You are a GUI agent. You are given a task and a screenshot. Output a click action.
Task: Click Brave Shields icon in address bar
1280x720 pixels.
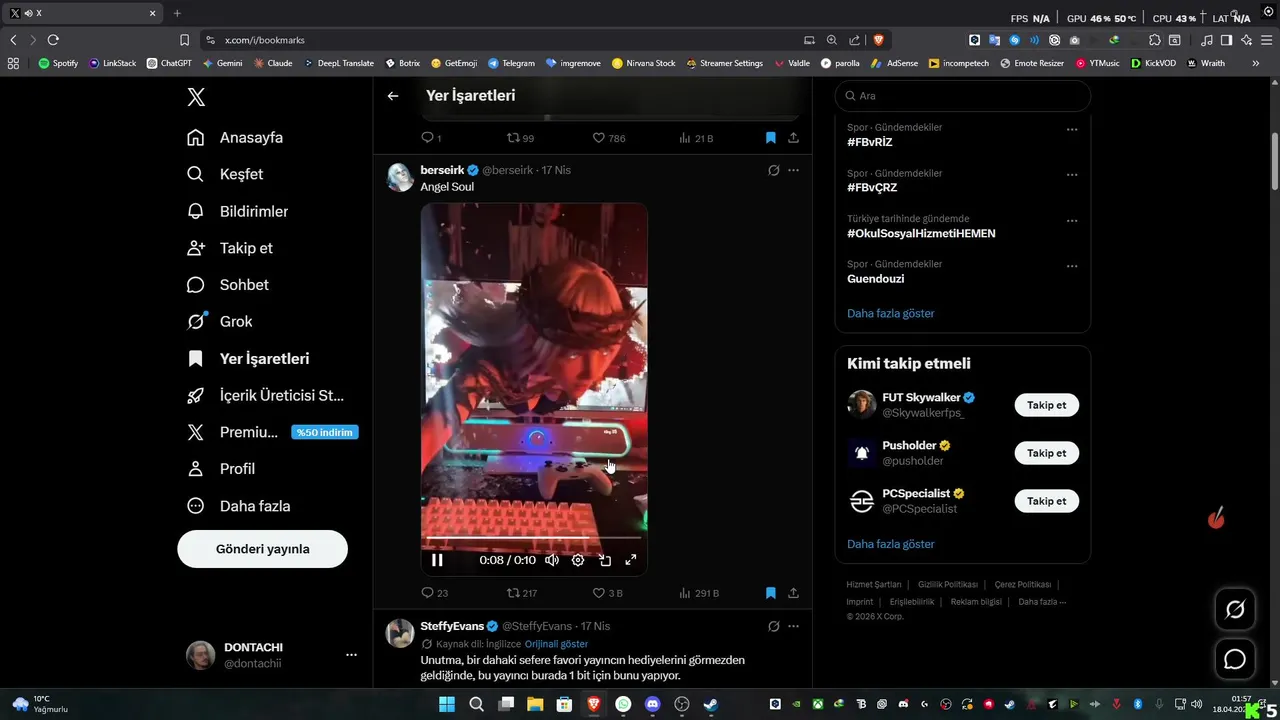(x=878, y=40)
